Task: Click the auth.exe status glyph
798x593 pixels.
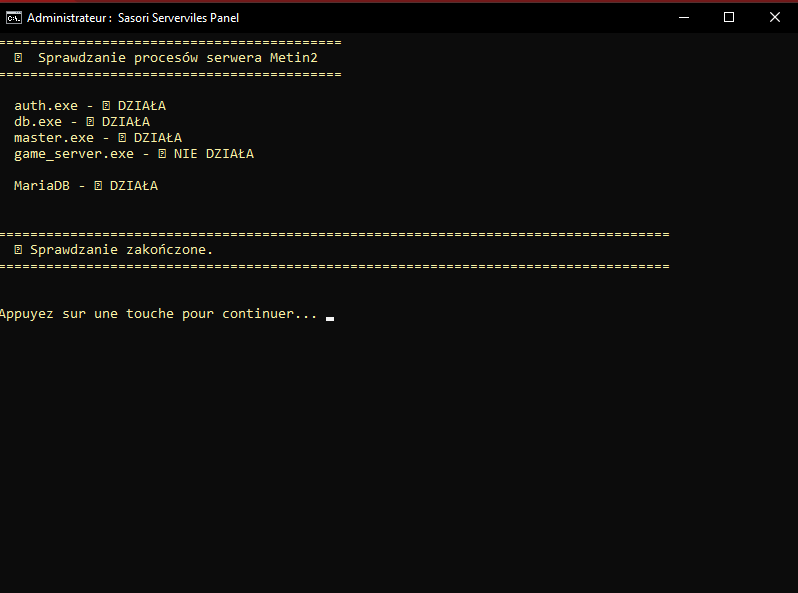Action: coord(106,106)
